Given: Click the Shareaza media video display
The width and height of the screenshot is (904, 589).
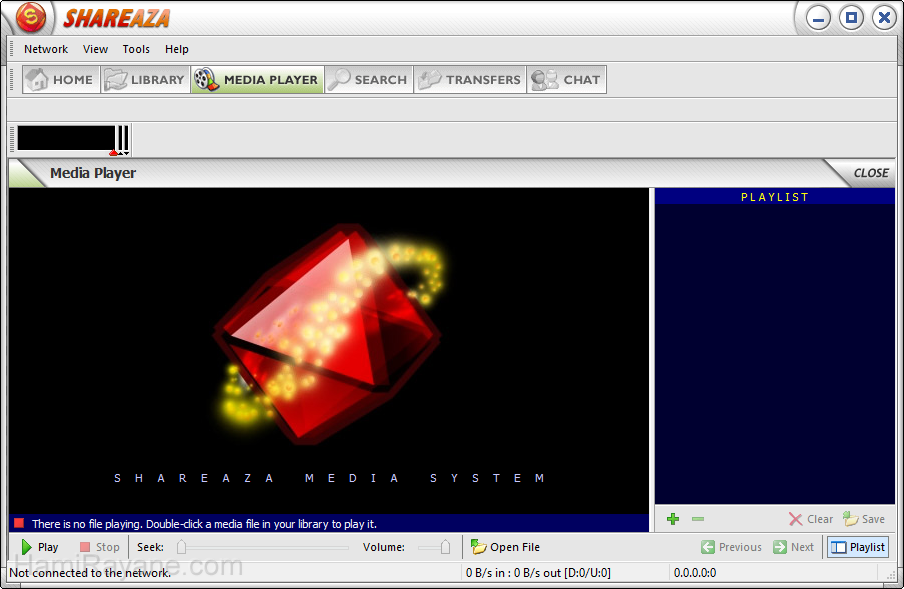Looking at the screenshot, I should click(x=329, y=350).
